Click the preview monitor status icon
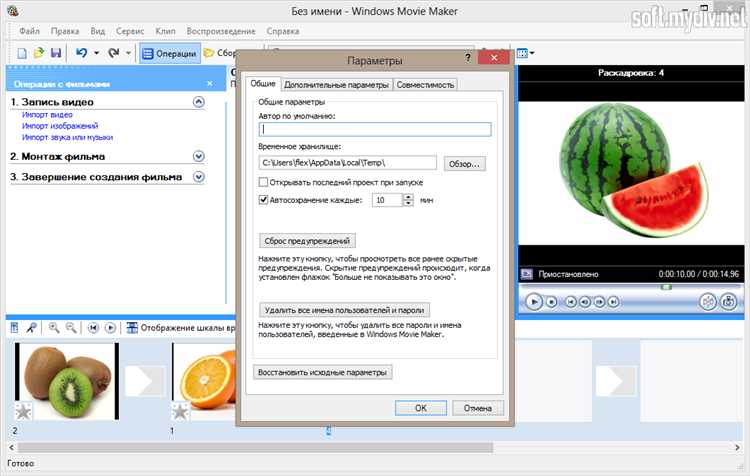Viewport: 750px width, 476px height. pos(527,274)
